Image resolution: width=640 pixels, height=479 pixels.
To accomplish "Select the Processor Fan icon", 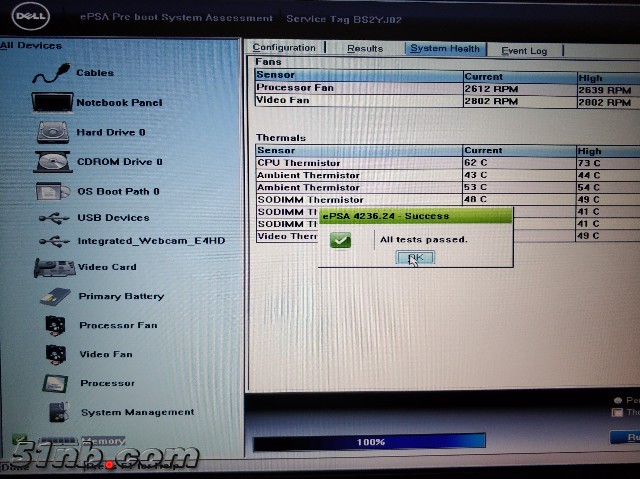I will click(x=56, y=325).
